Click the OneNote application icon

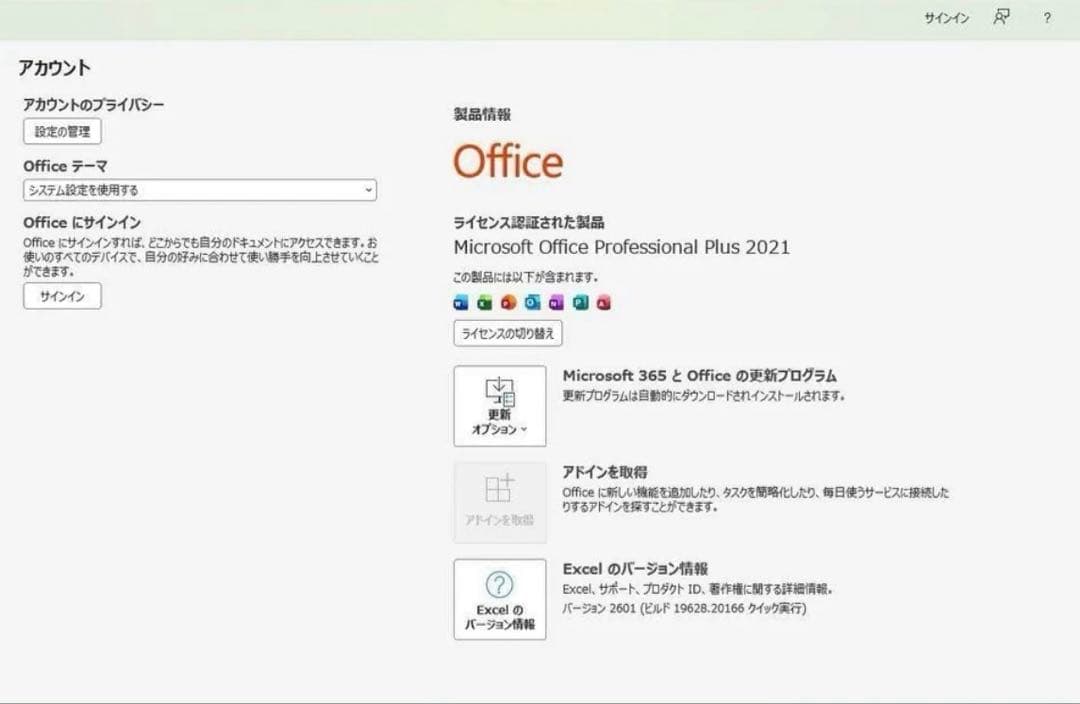click(556, 301)
